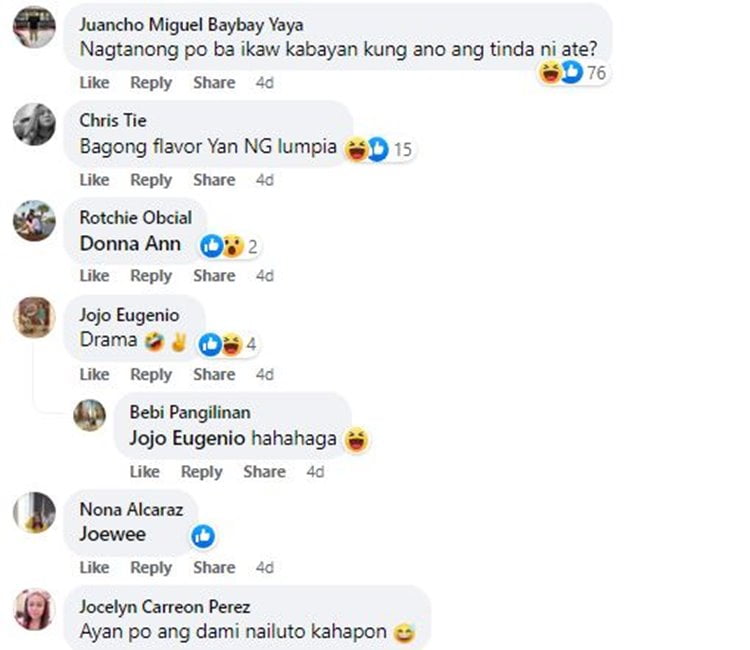Open Jocelyn Carreon Perez's profile photo
750x650 pixels.
pos(34,610)
